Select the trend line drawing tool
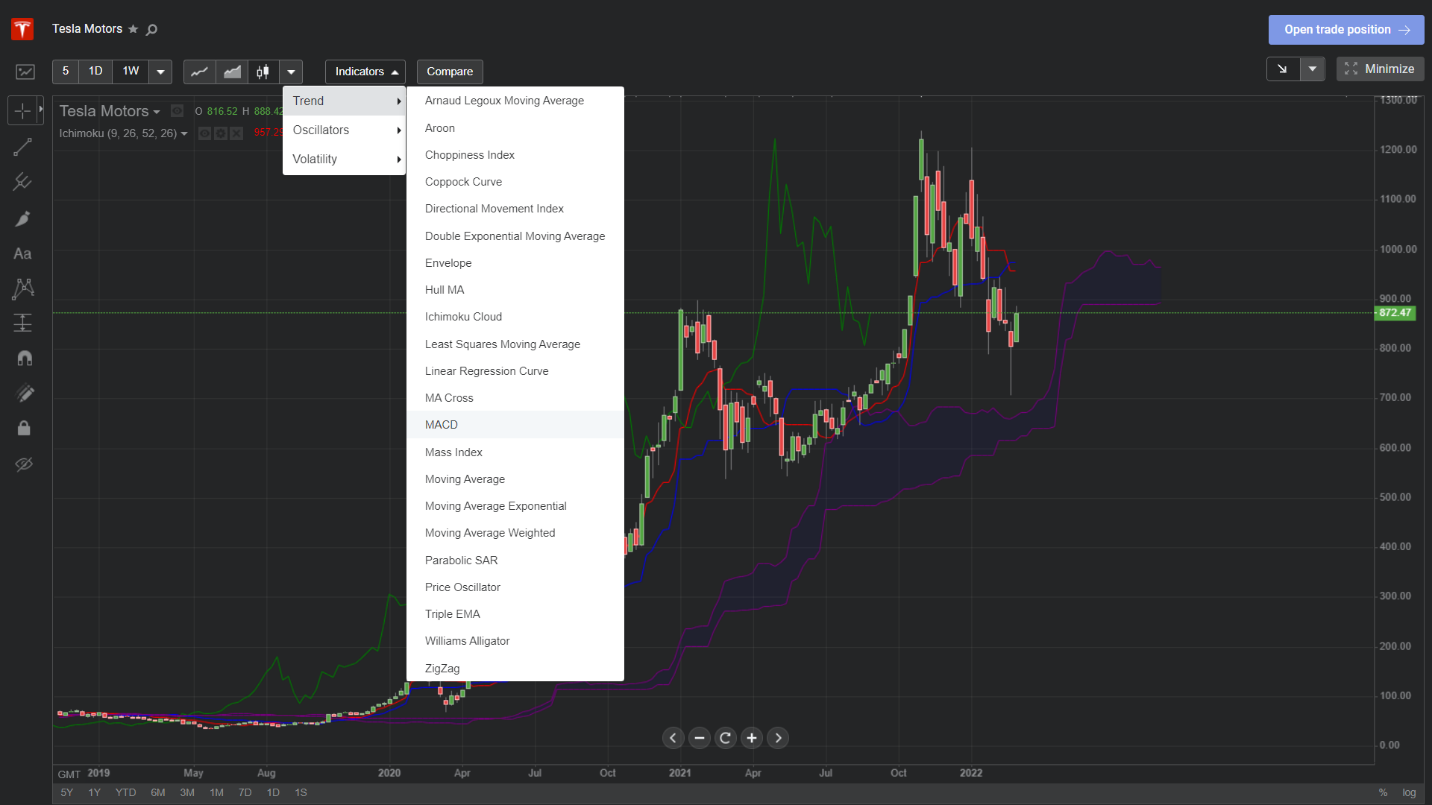The image size is (1432, 805). point(22,148)
